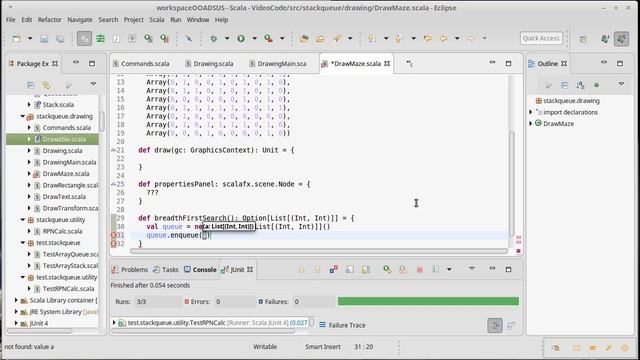Toggle Scroll Lock in JUnit view
This screenshot has width=640, height=360.
click(350, 269)
